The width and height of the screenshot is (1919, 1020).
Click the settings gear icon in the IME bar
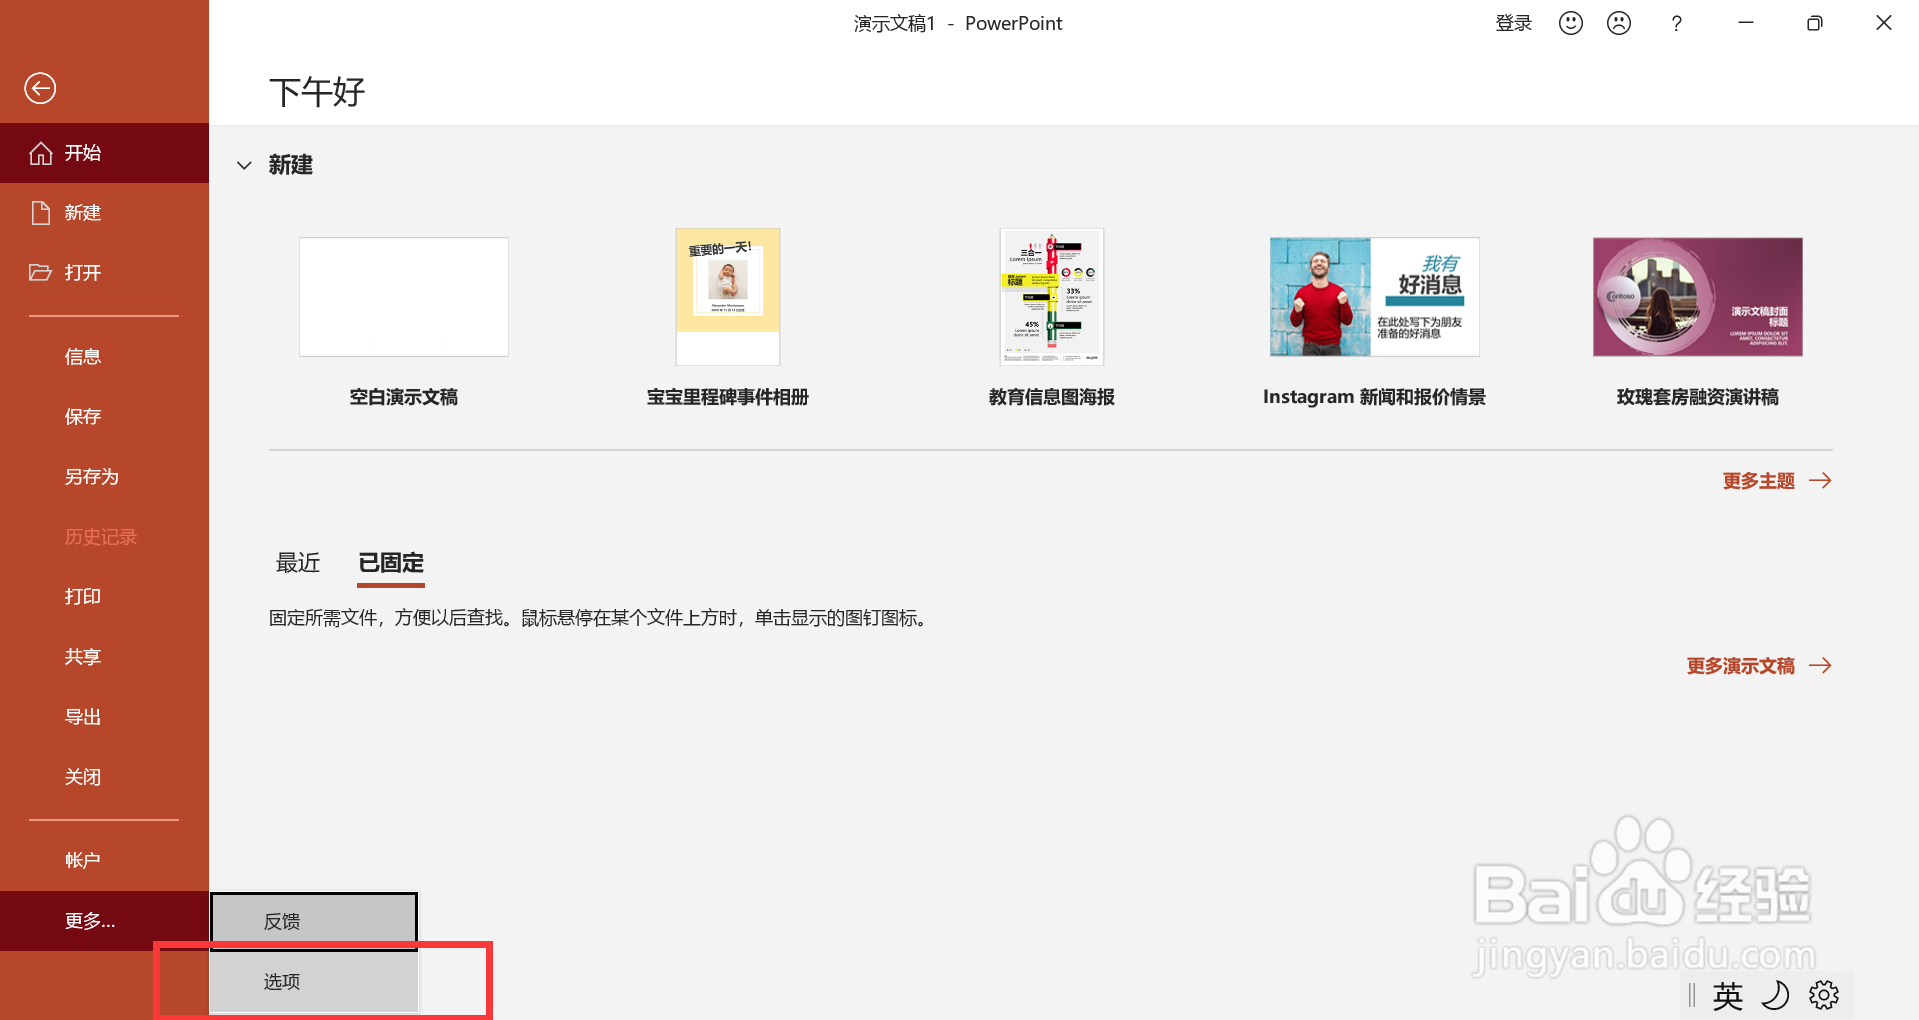[1824, 995]
